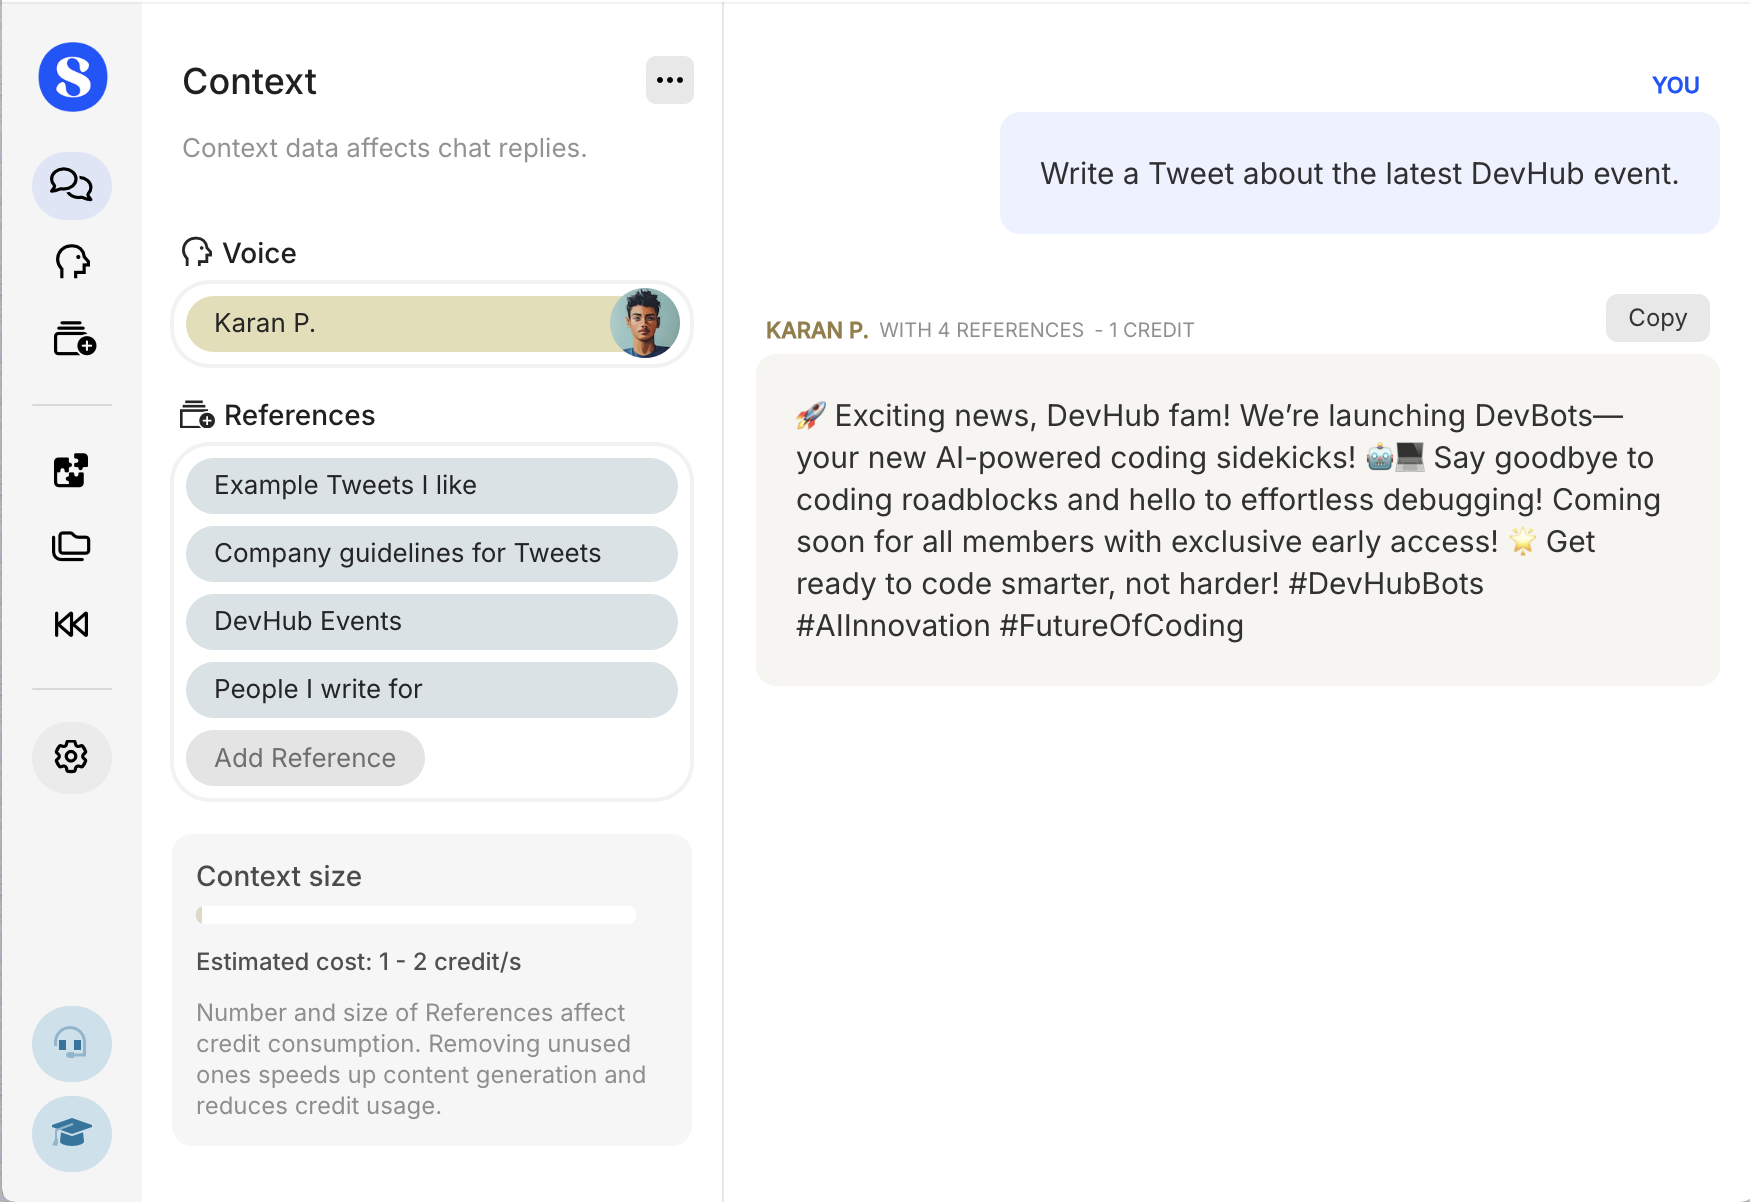
Task: Select the DevHub Events reference
Action: click(431, 622)
